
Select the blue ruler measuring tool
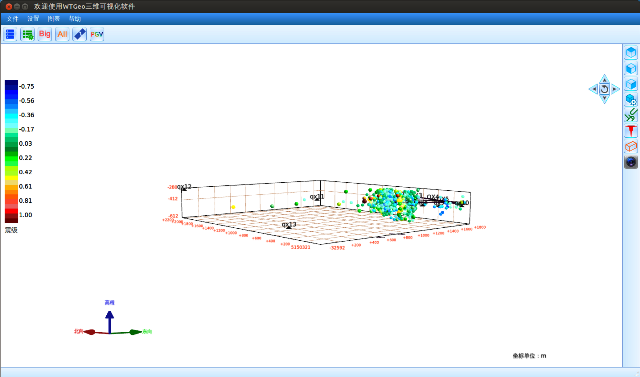(x=80, y=34)
